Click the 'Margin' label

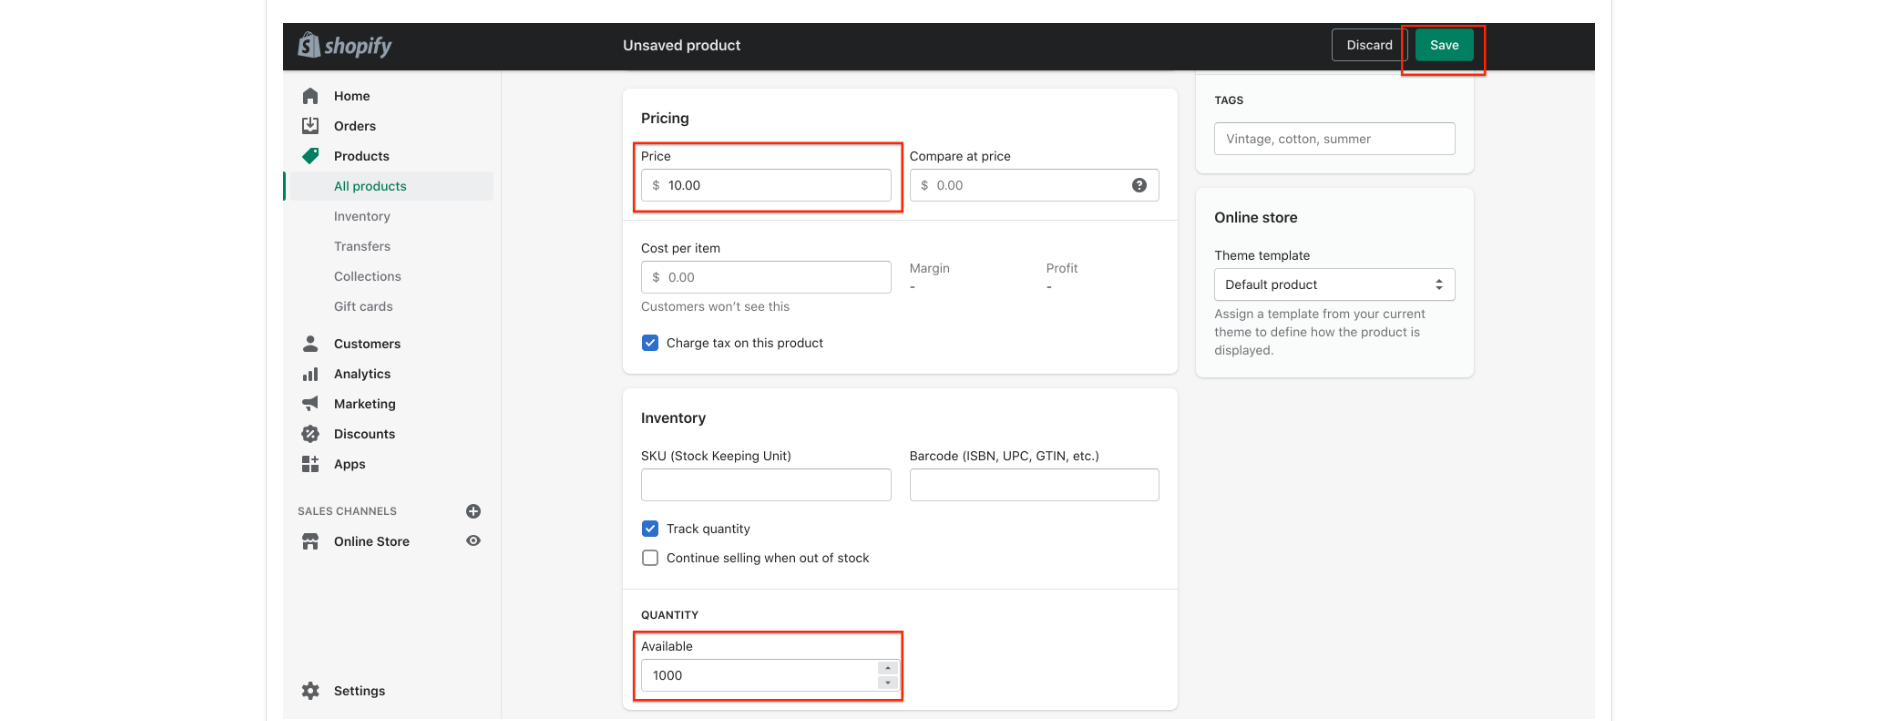coord(930,268)
